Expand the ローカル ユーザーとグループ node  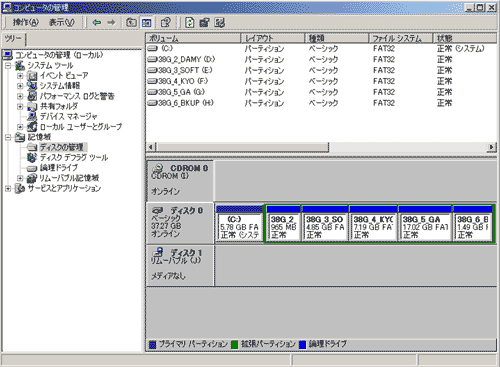[x=20, y=127]
